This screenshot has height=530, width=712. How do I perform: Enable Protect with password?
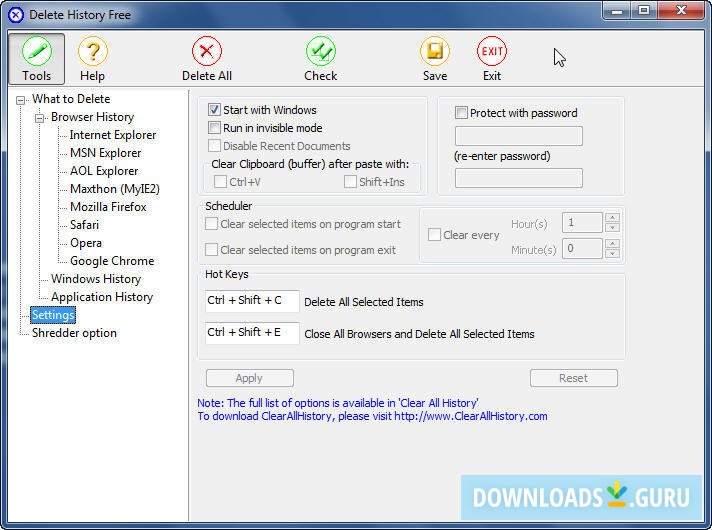[x=461, y=113]
